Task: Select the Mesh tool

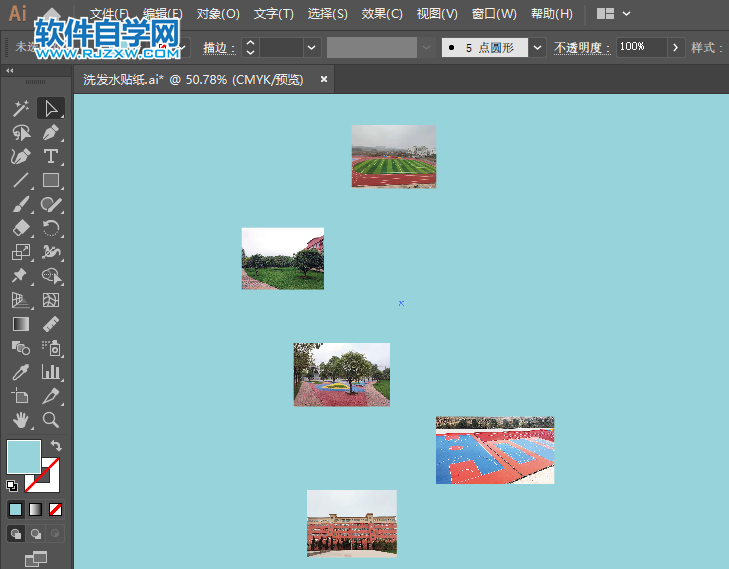Action: [51, 300]
